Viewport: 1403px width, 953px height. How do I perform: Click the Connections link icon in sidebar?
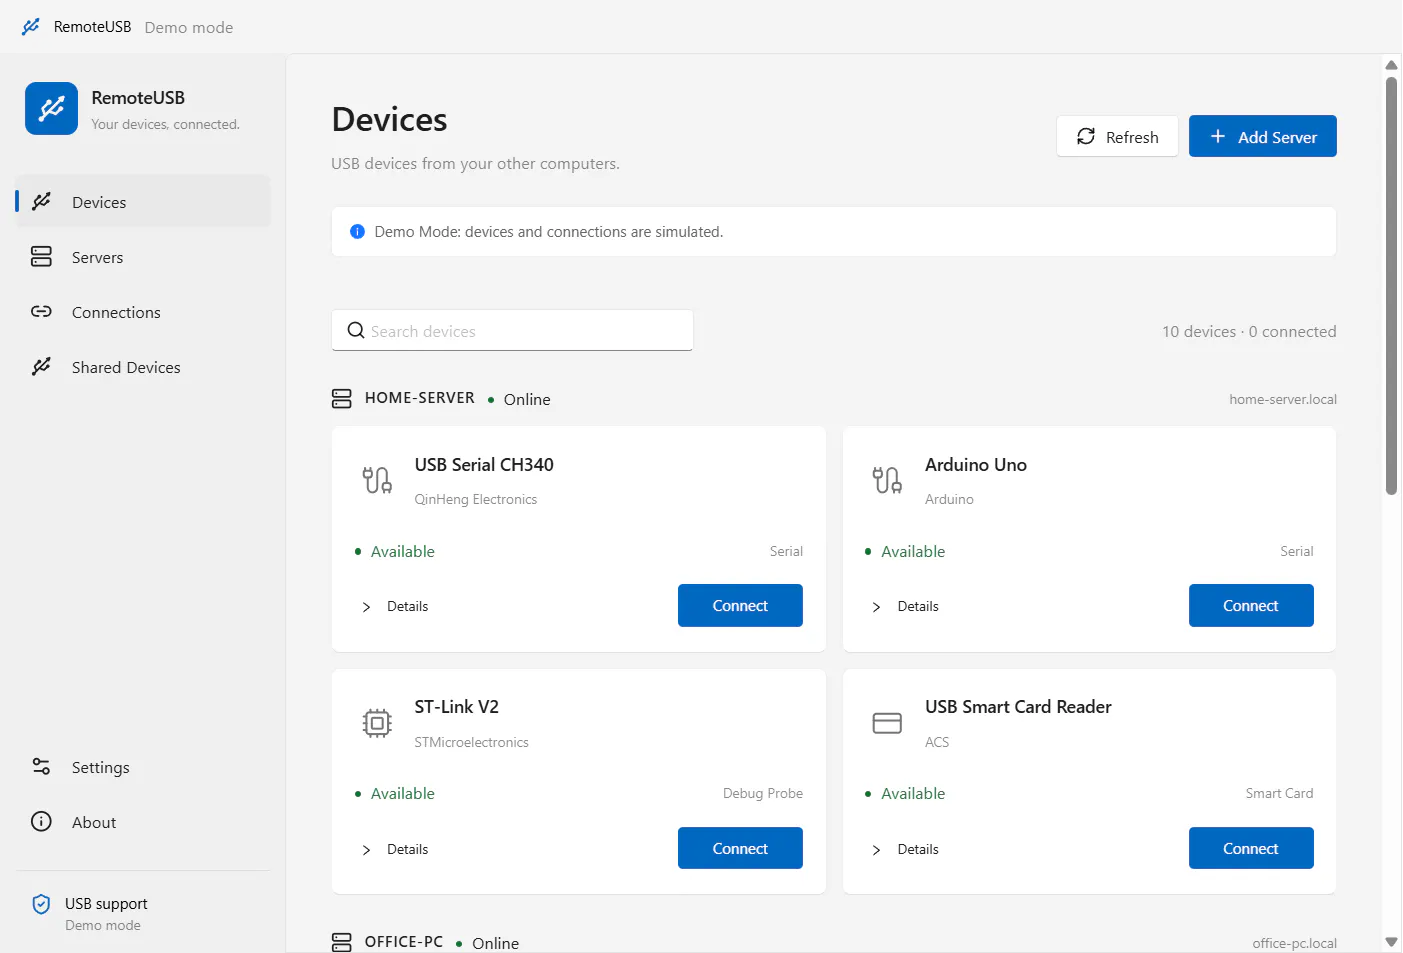41,312
